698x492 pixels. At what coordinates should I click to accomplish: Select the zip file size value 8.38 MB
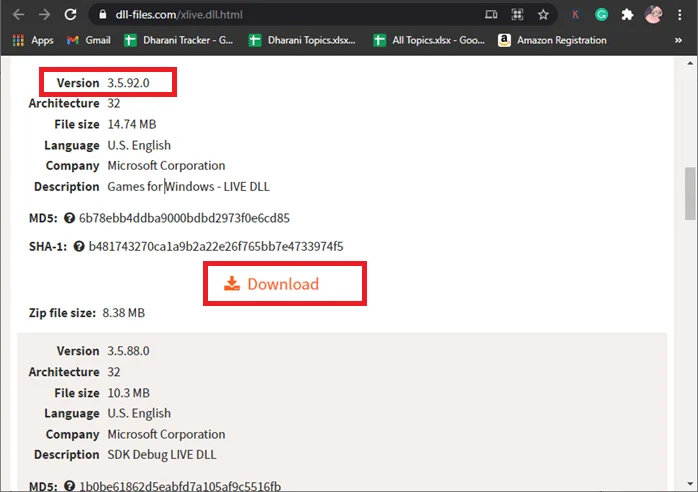(124, 313)
